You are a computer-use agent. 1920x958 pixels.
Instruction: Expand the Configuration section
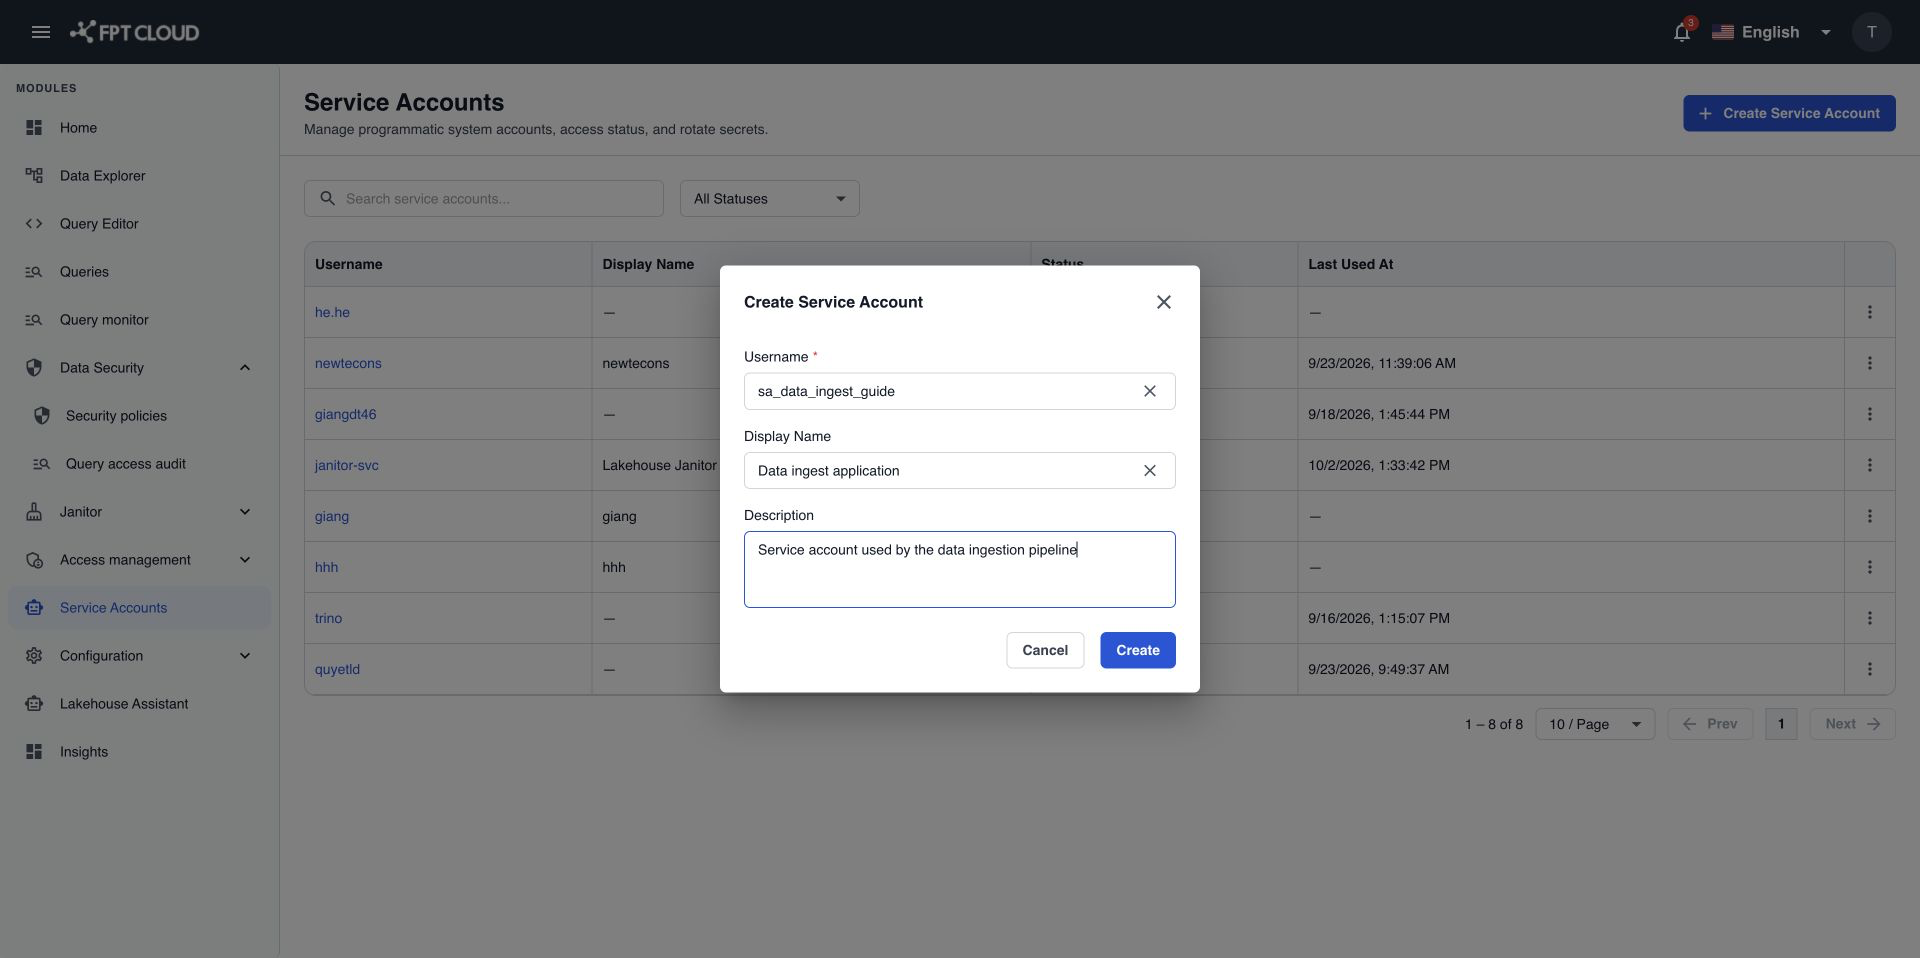245,656
